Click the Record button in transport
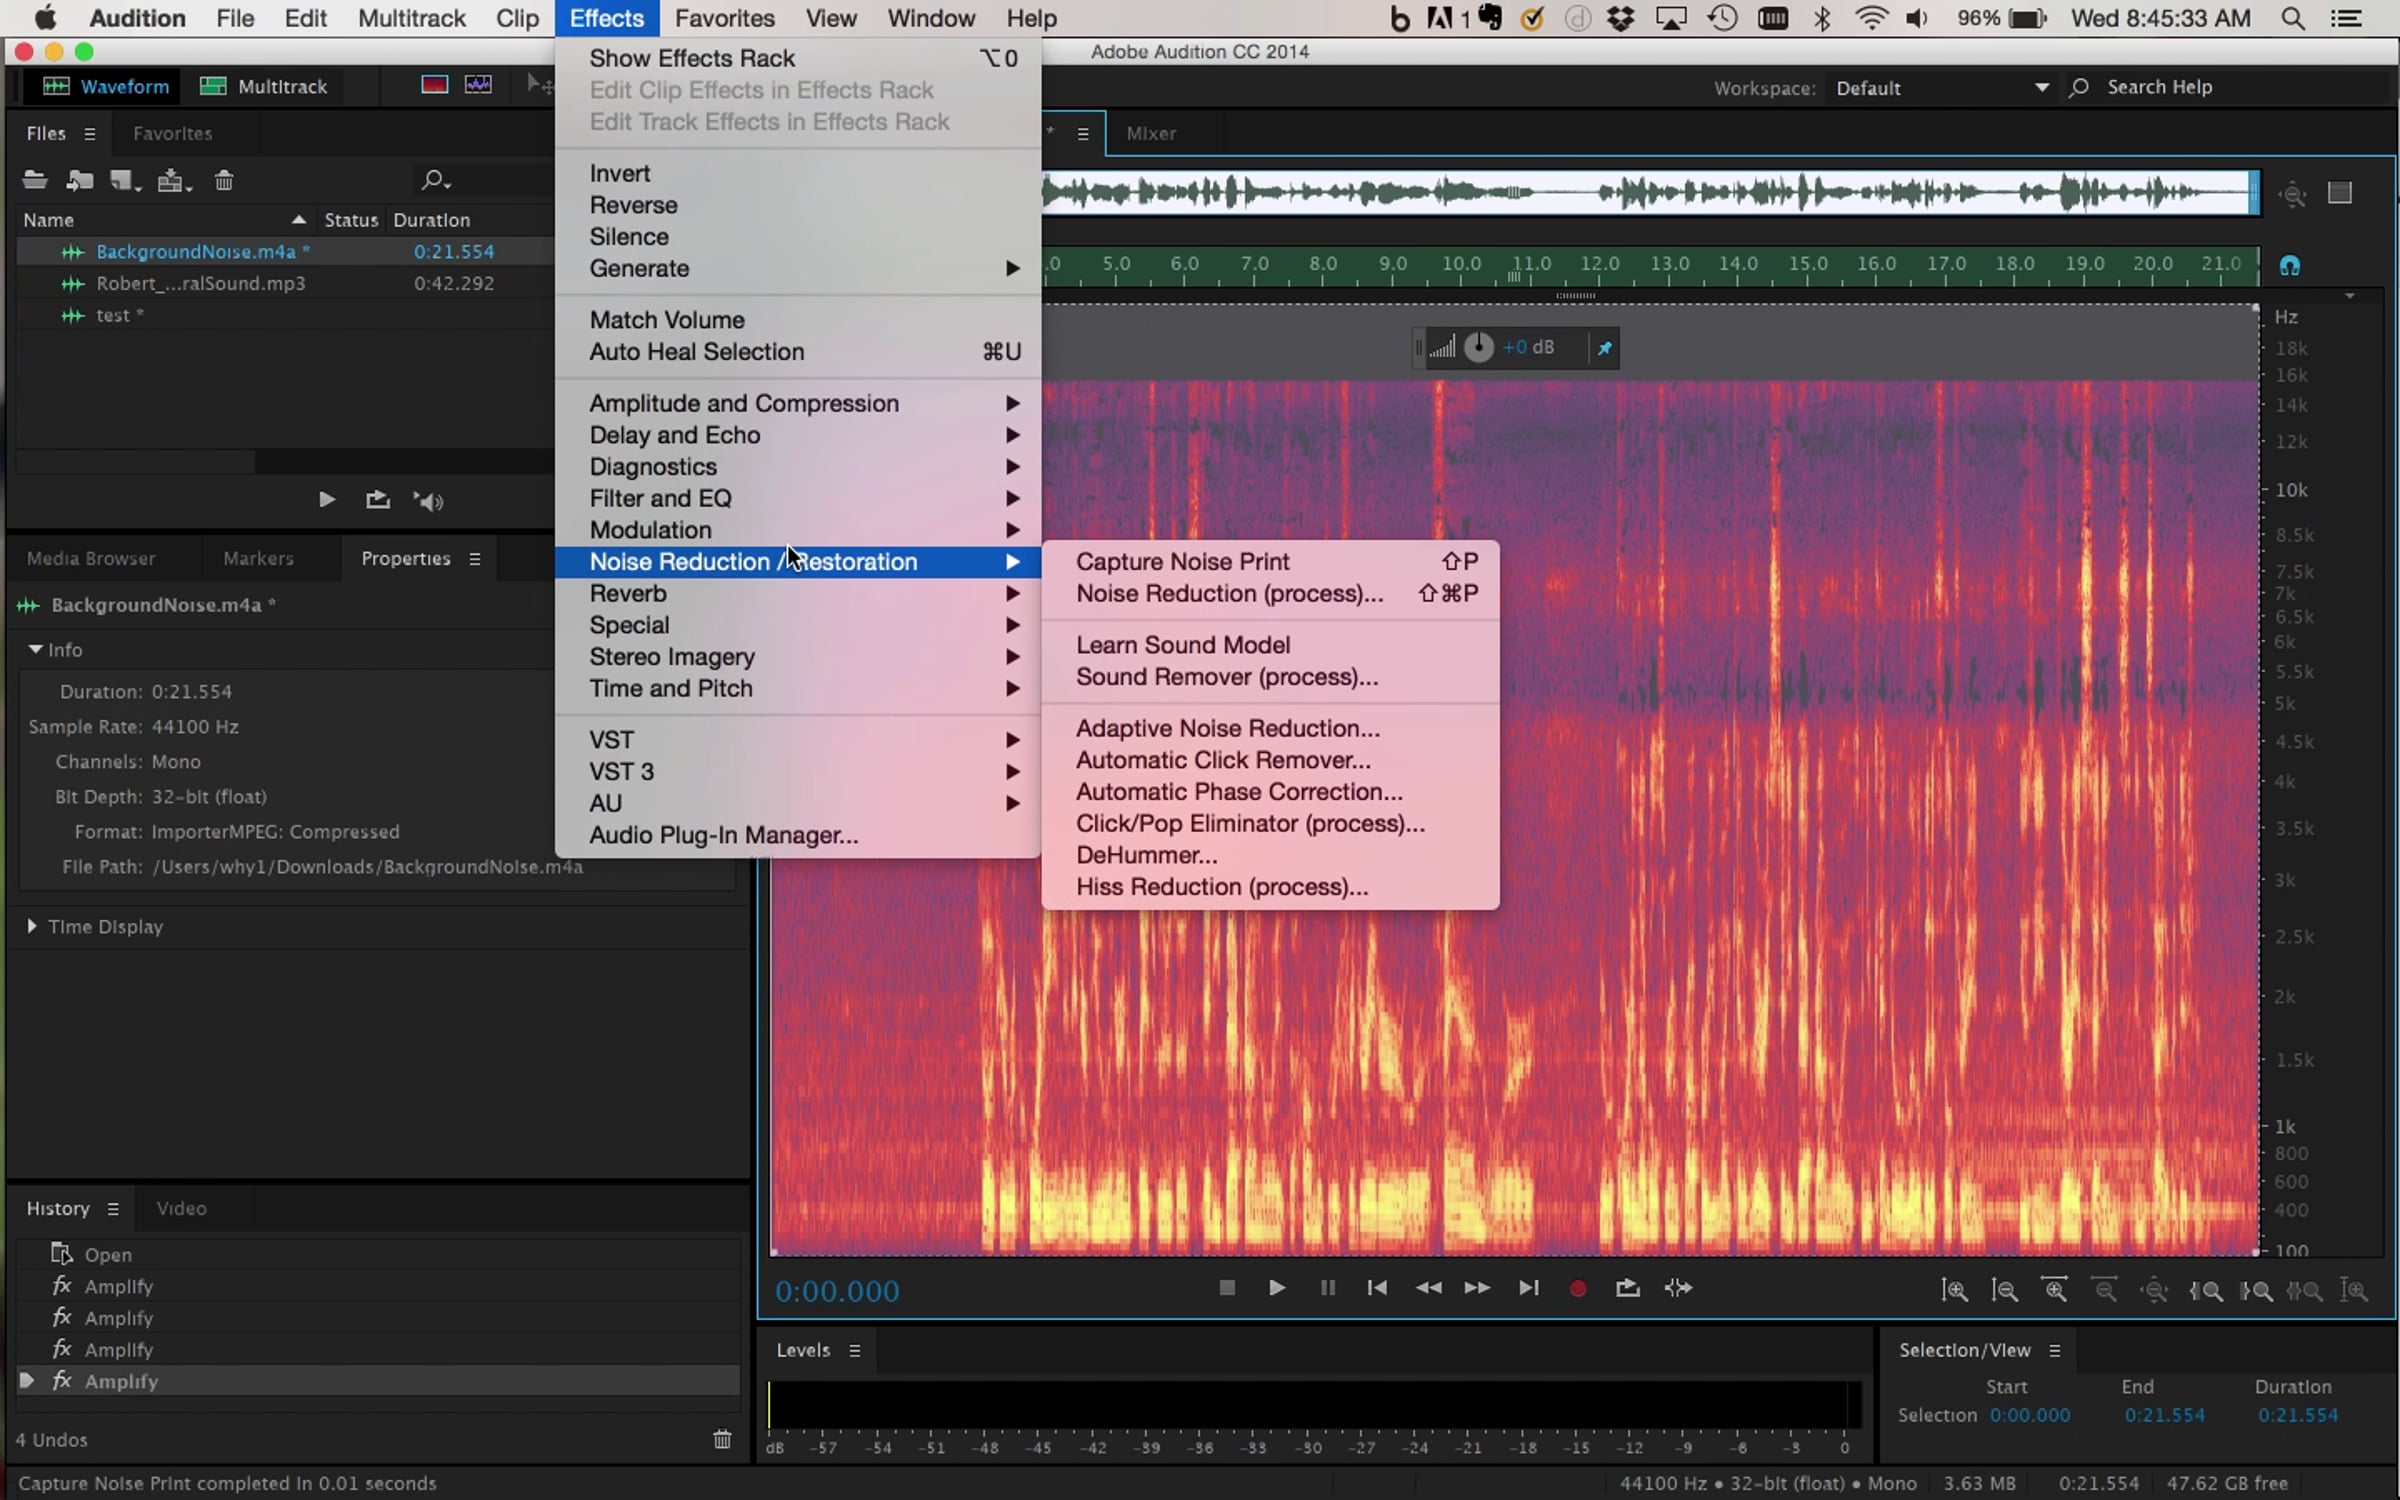Image resolution: width=2400 pixels, height=1500 pixels. click(1578, 1289)
